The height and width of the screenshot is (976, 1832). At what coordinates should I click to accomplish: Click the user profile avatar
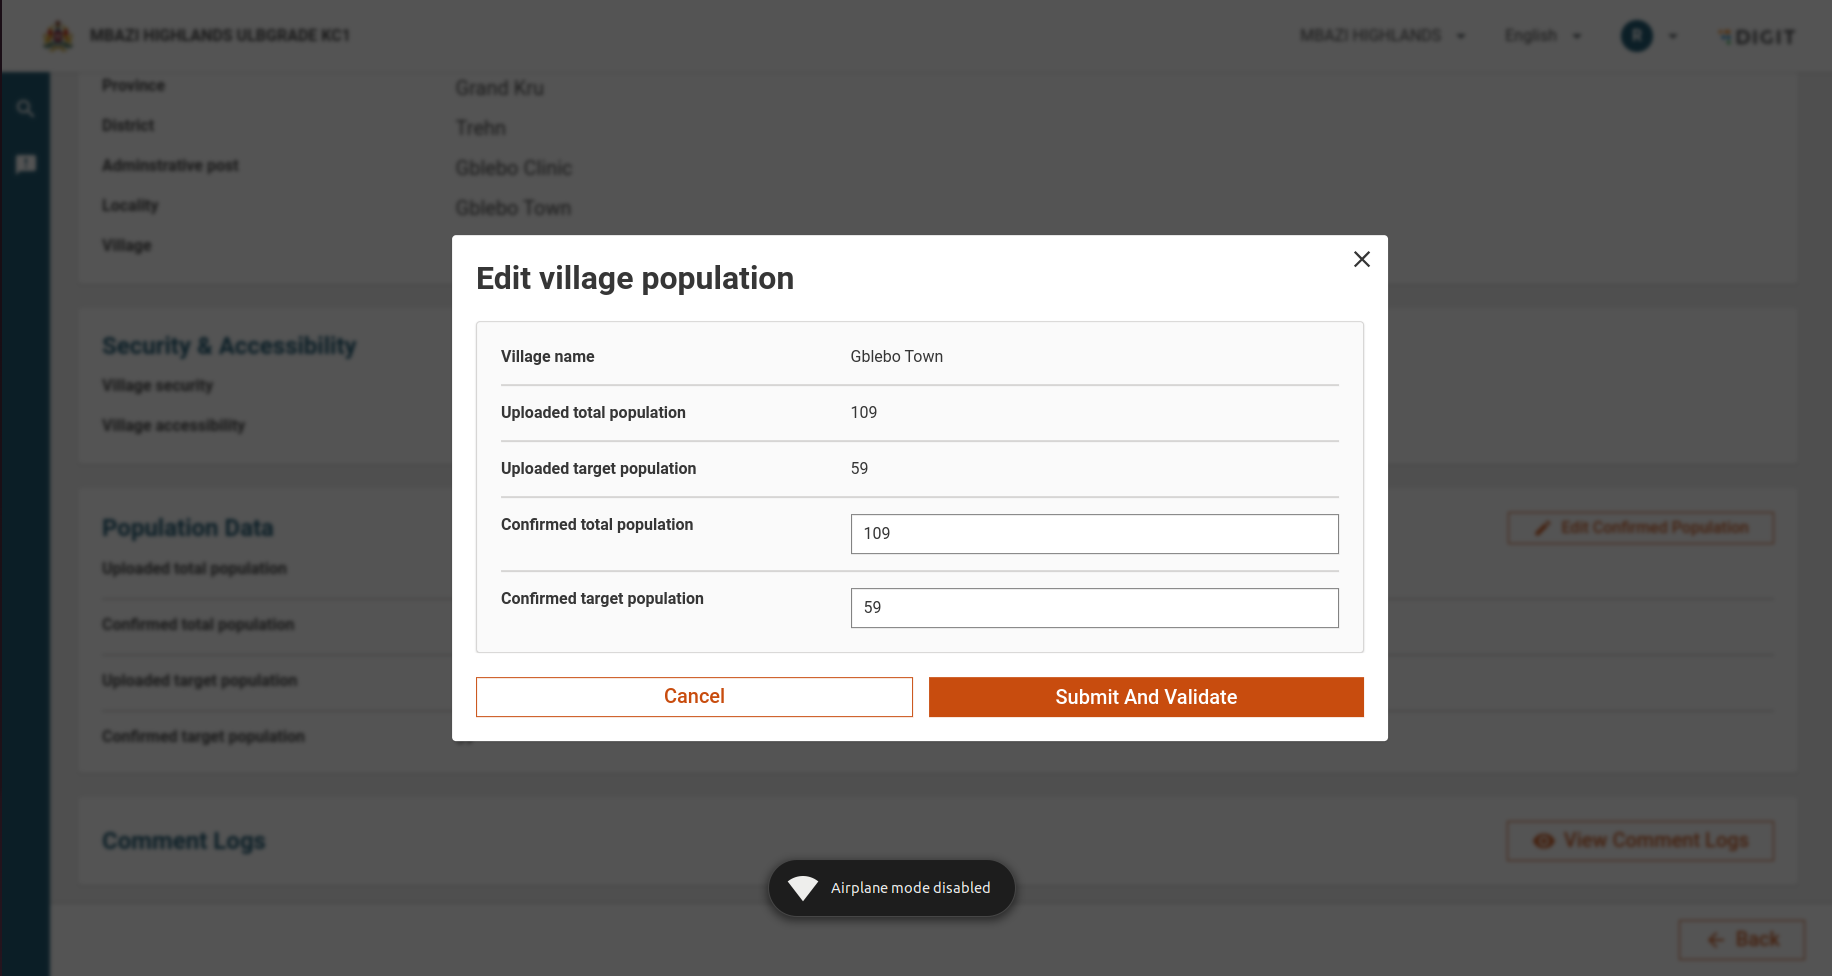(x=1636, y=36)
